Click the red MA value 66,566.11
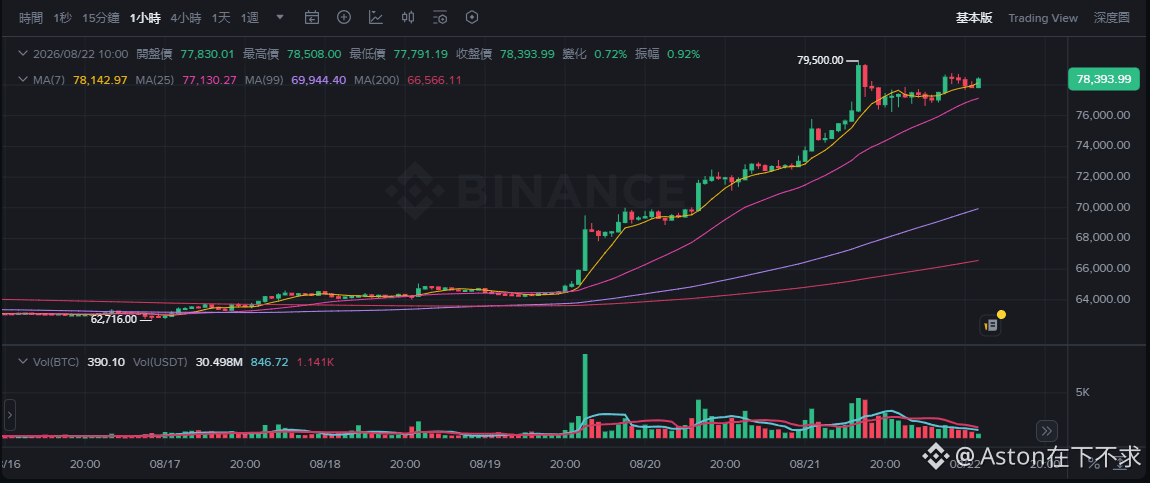 click(433, 79)
